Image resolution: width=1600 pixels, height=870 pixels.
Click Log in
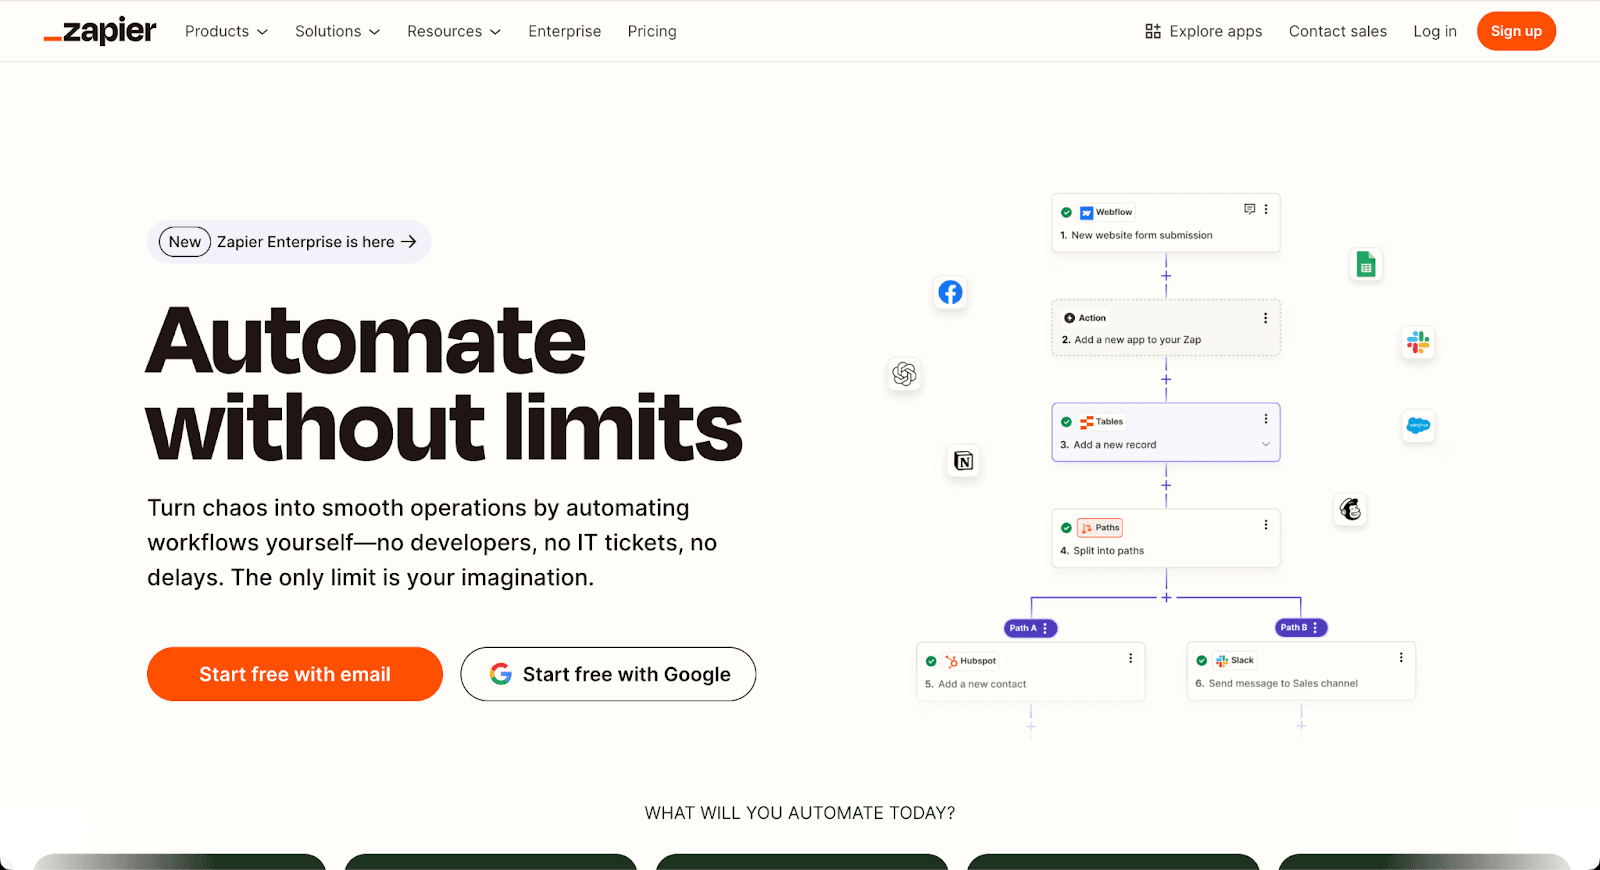coord(1435,31)
